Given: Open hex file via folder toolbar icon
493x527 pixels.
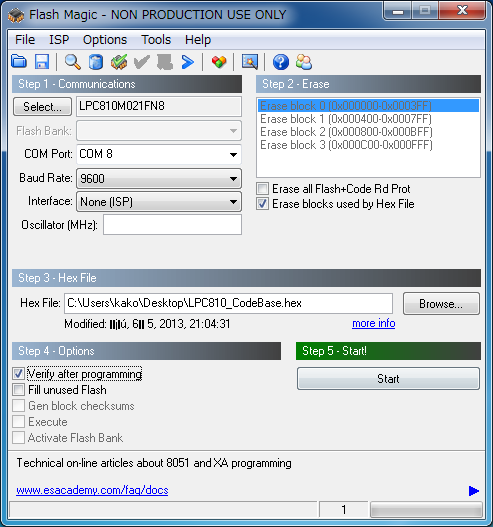Looking at the screenshot, I should 19,62.
